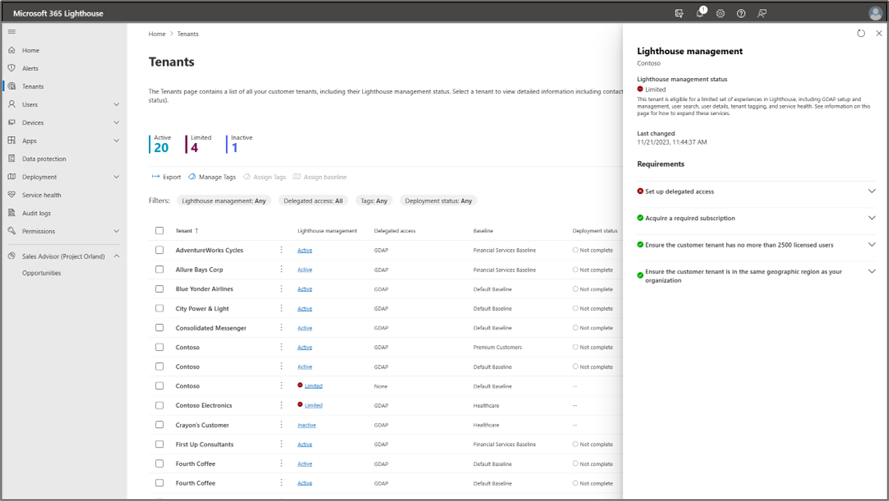Open more options for Allure Bays Corp
This screenshot has height=501, width=889.
pos(281,269)
